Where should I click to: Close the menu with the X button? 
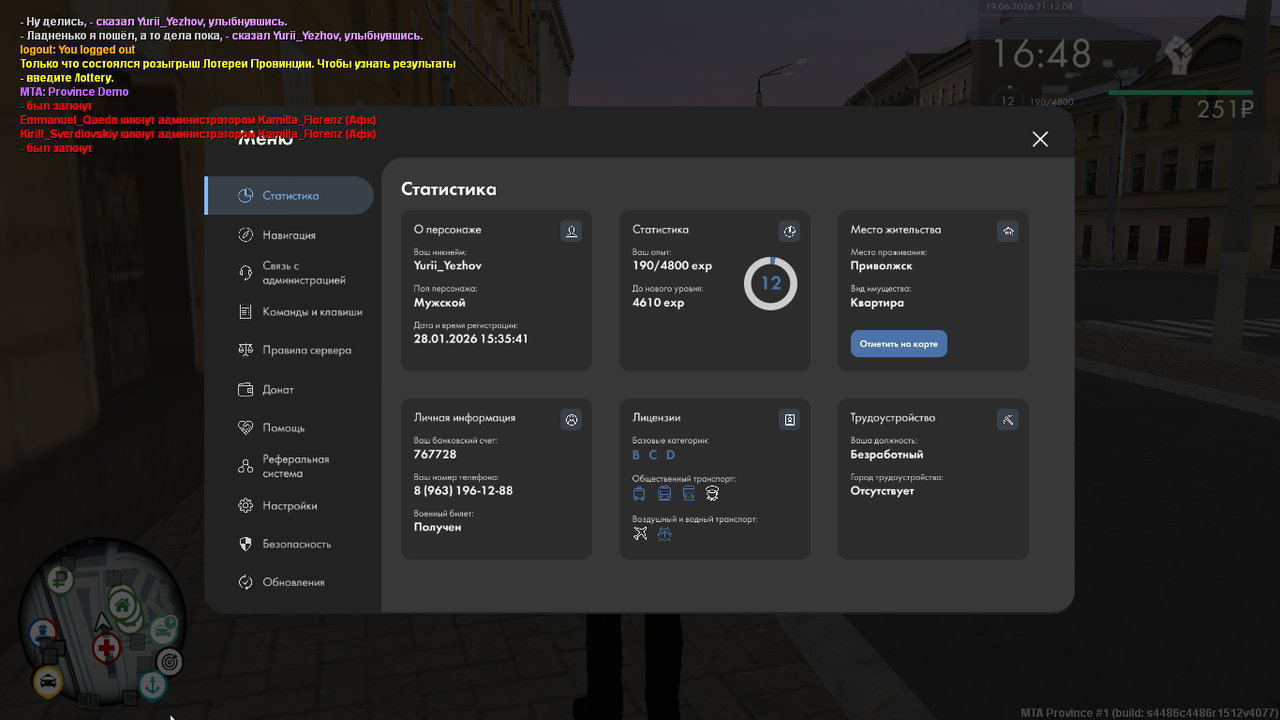[x=1040, y=139]
